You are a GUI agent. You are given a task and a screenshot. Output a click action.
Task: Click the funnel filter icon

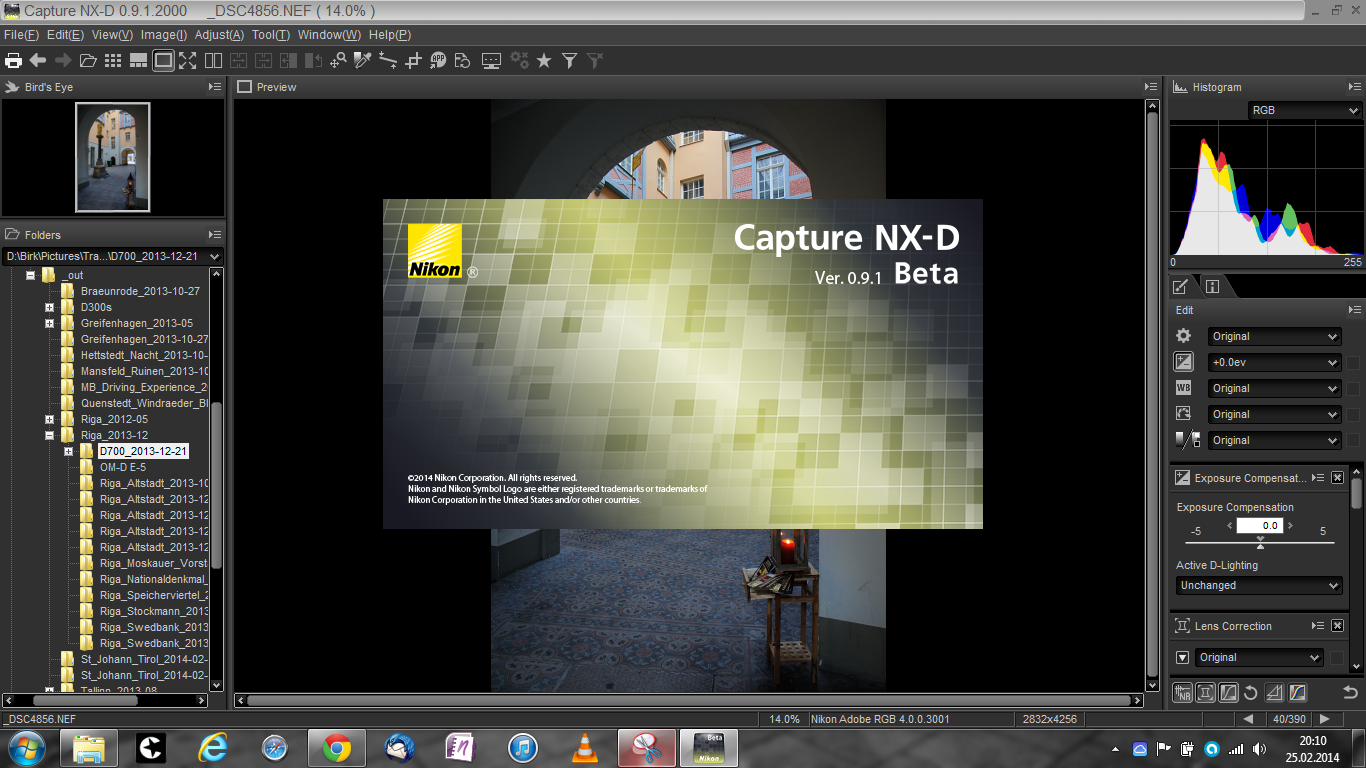[x=569, y=61]
